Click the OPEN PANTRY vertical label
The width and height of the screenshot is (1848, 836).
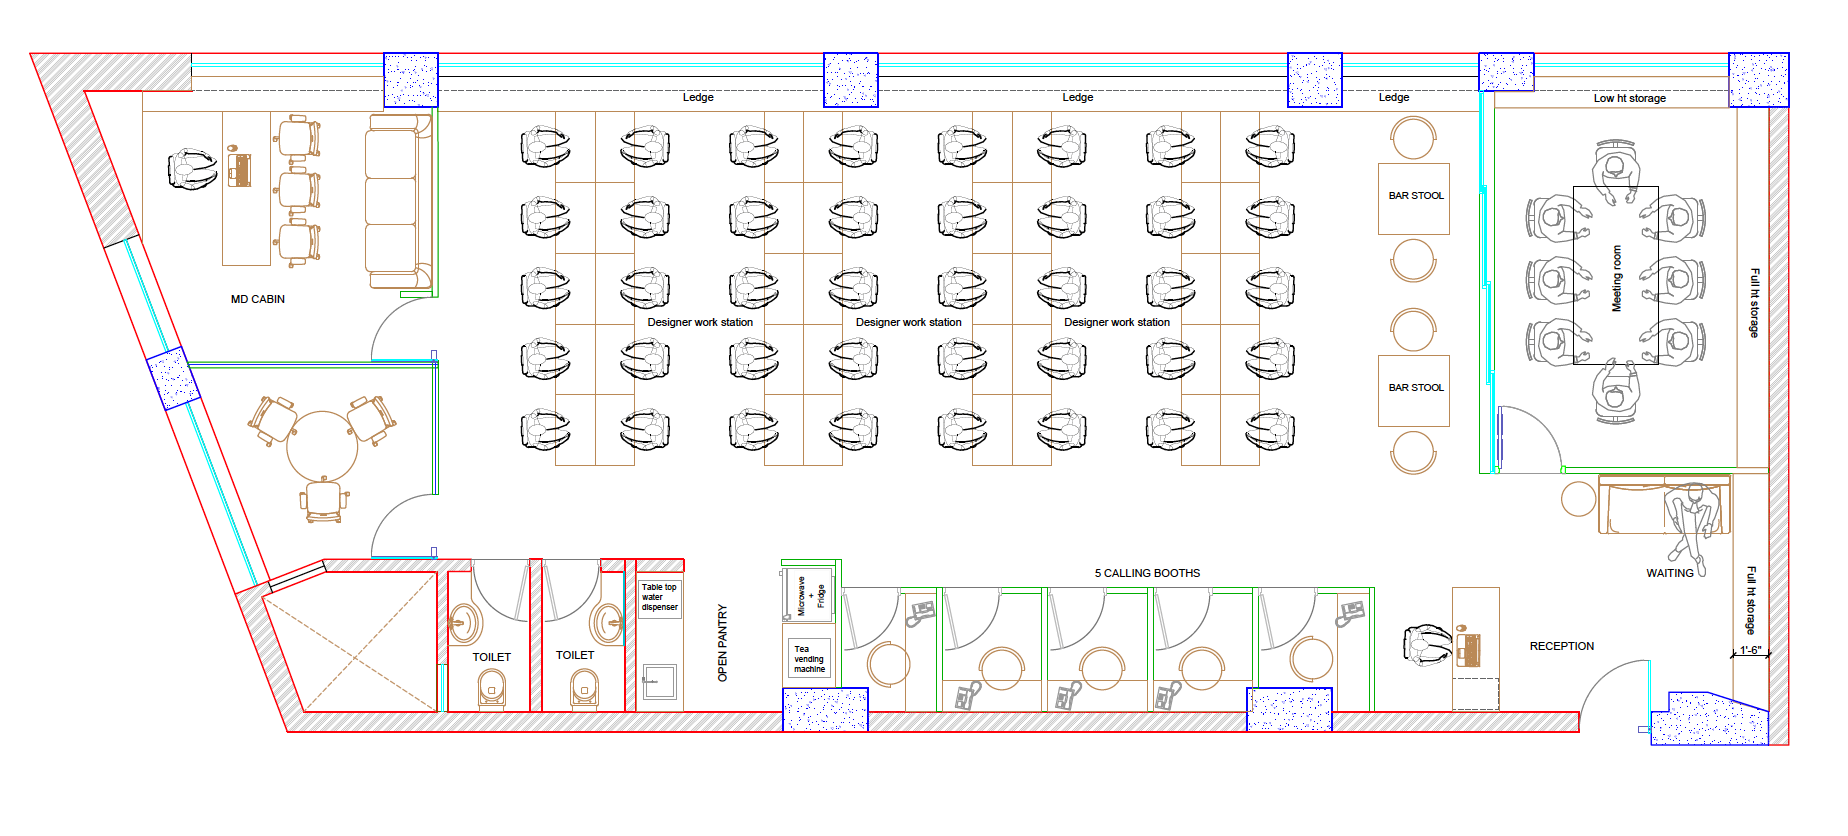pyautogui.click(x=723, y=643)
